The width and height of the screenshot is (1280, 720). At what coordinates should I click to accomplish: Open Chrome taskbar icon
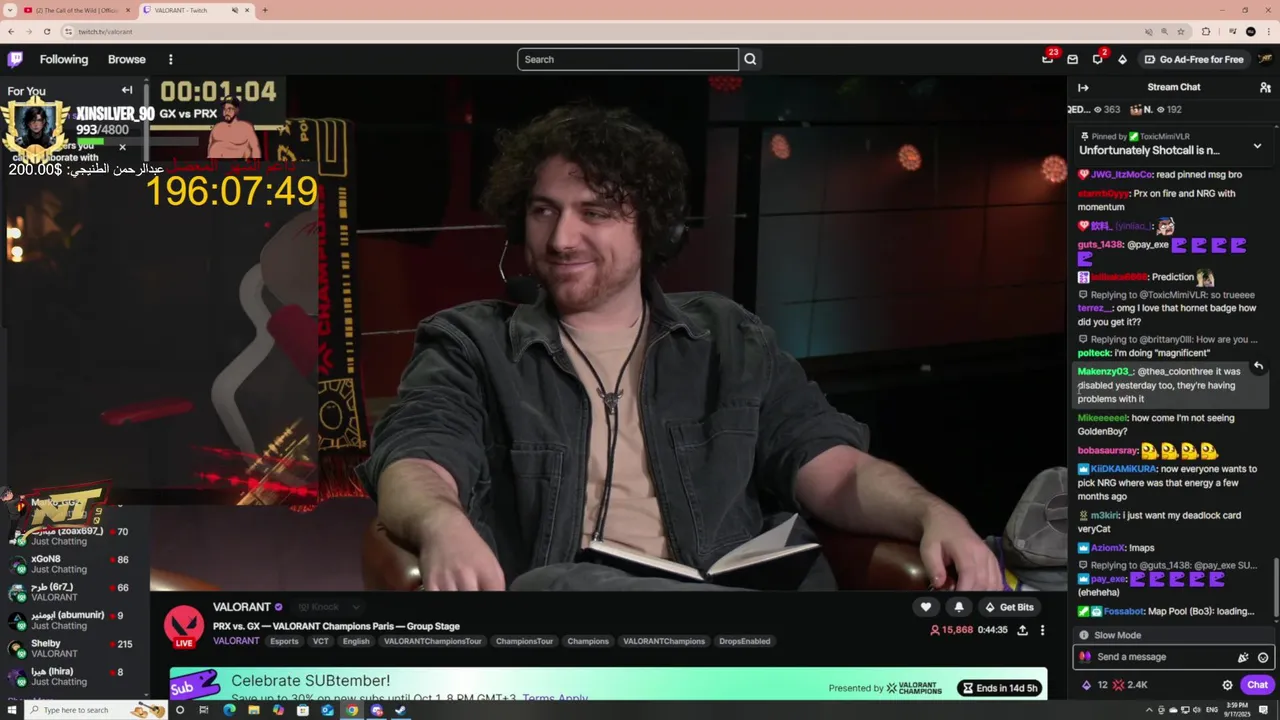coord(352,710)
